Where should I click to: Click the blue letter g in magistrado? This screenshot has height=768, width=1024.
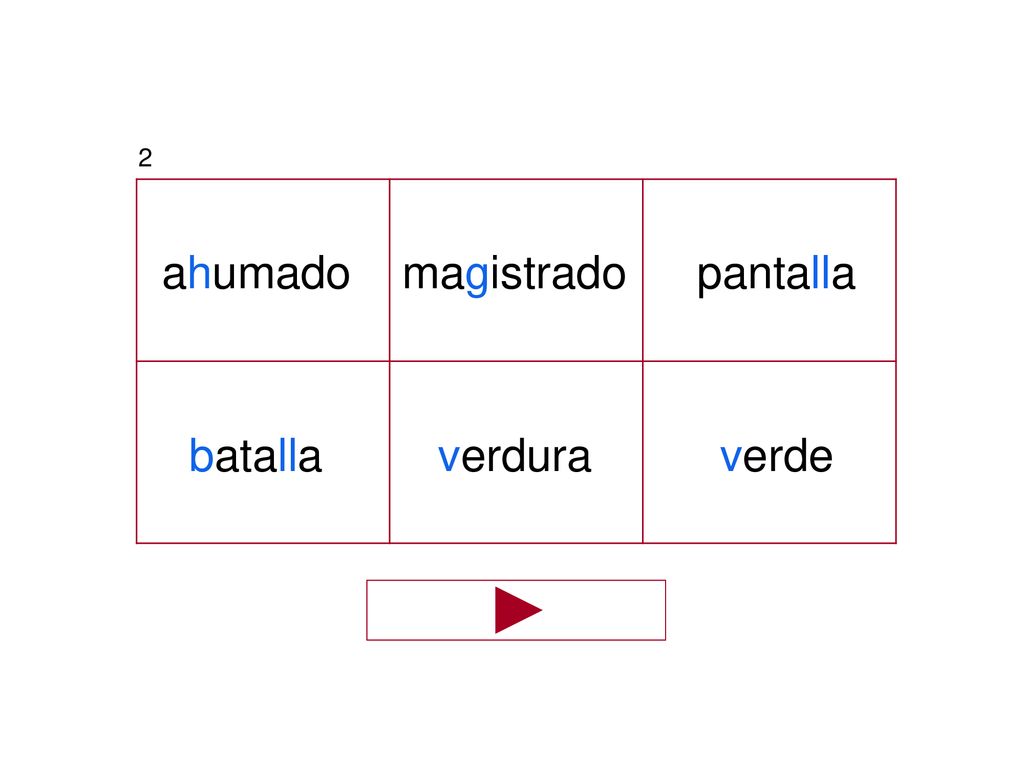(x=477, y=278)
